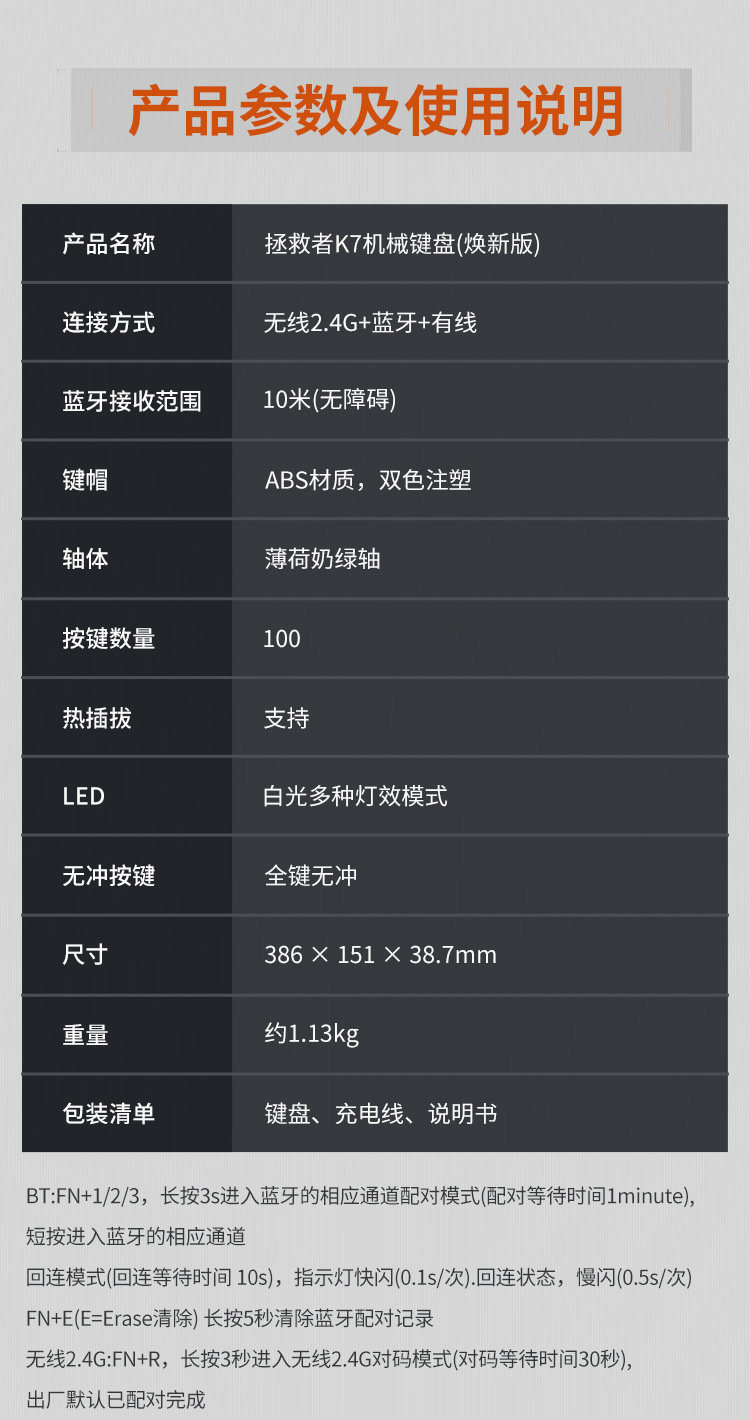
Task: Click the FN+E(E=Erase清除) instruction line
Action: click(x=230, y=1318)
